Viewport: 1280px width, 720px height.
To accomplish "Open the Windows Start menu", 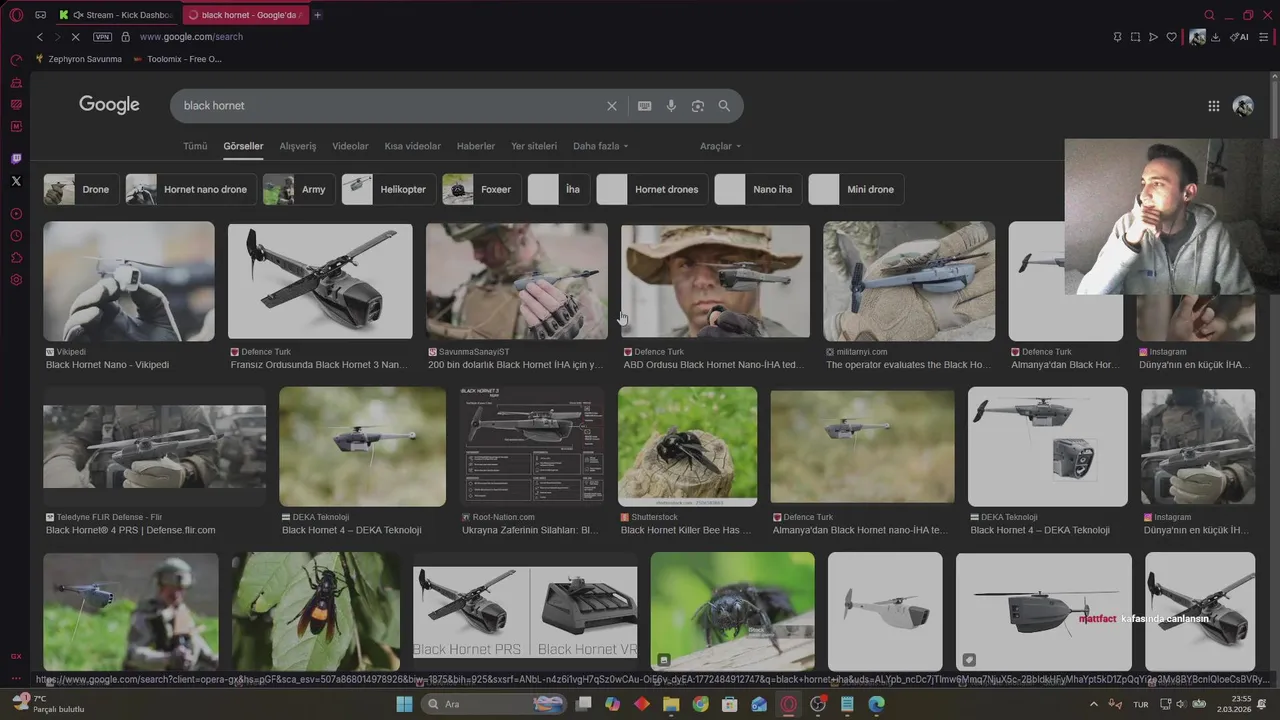I will coord(404,704).
